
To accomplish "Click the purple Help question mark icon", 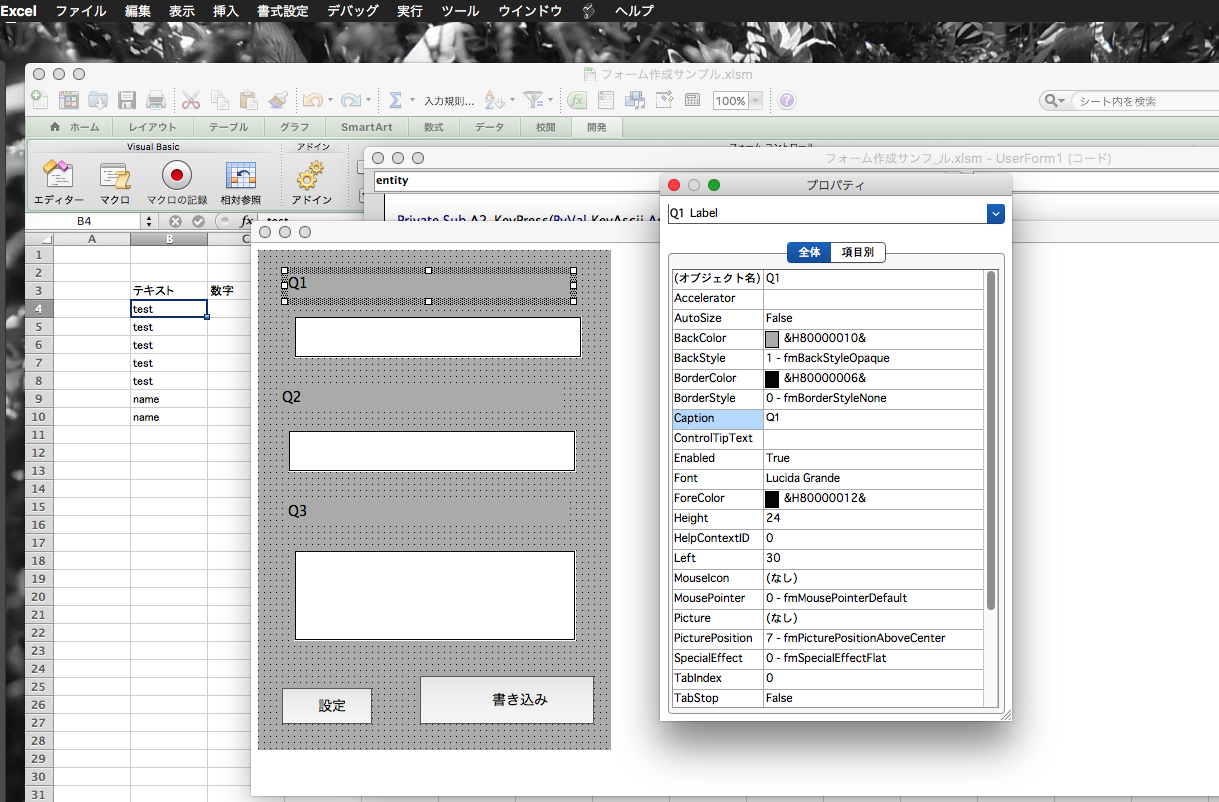I will [x=787, y=100].
